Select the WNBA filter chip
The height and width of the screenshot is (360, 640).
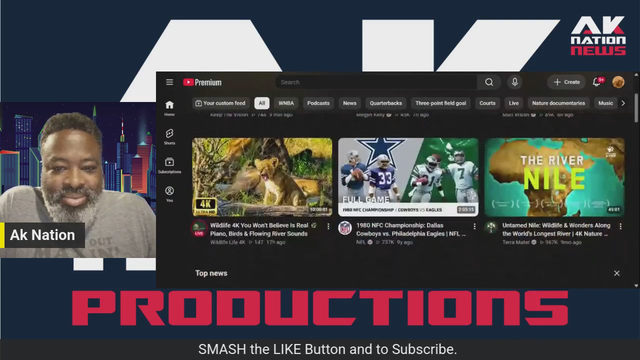pyautogui.click(x=286, y=103)
